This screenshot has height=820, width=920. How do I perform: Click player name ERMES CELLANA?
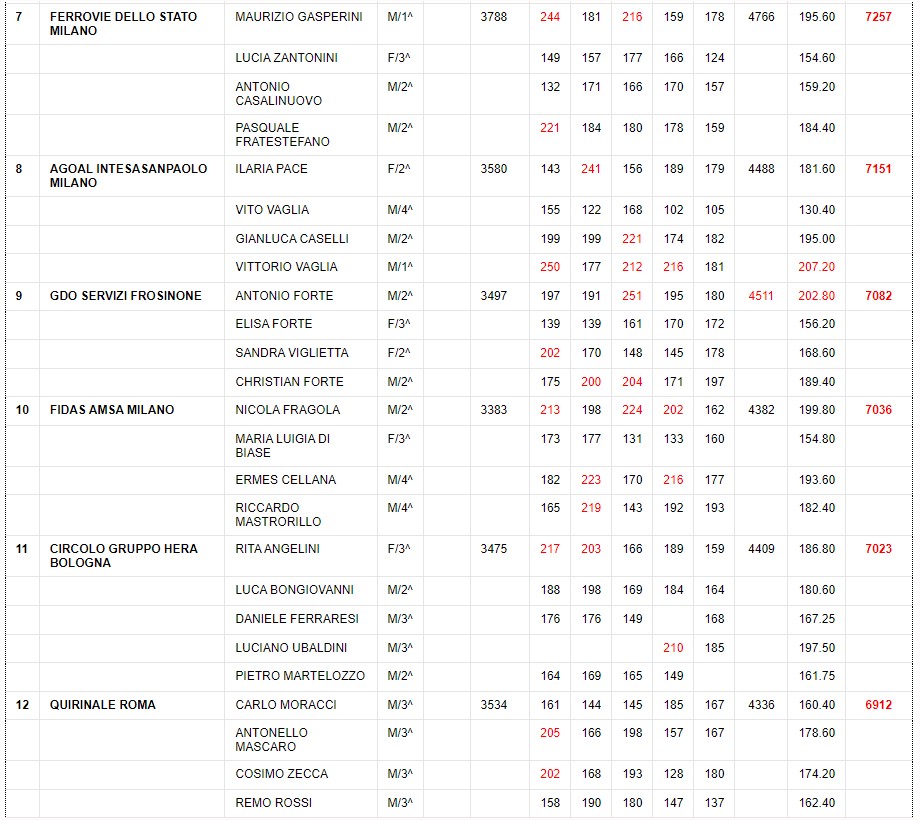click(x=285, y=480)
